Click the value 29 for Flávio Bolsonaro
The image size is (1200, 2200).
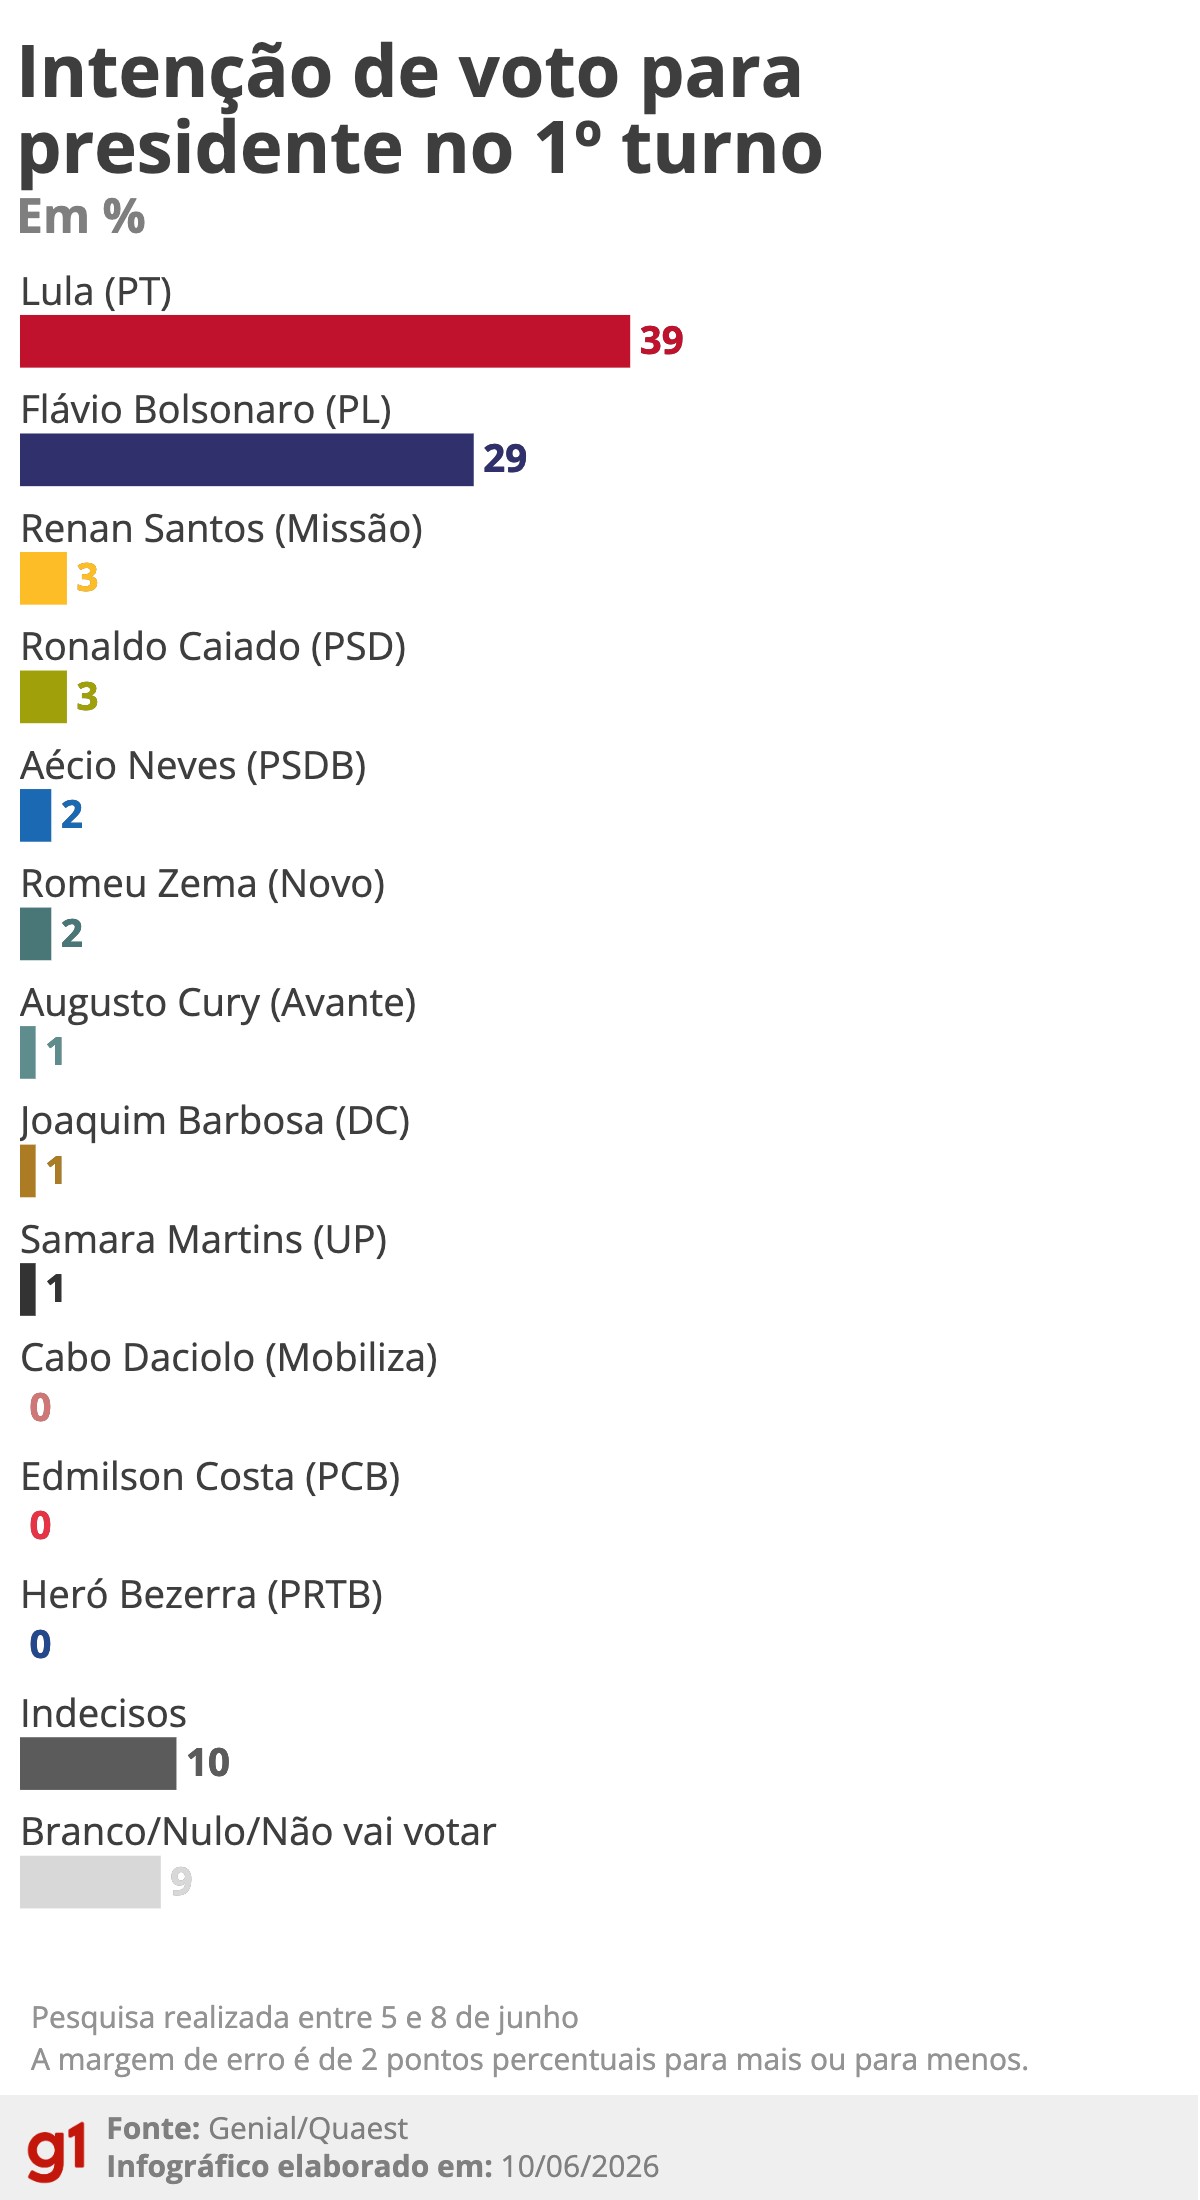pos(505,459)
